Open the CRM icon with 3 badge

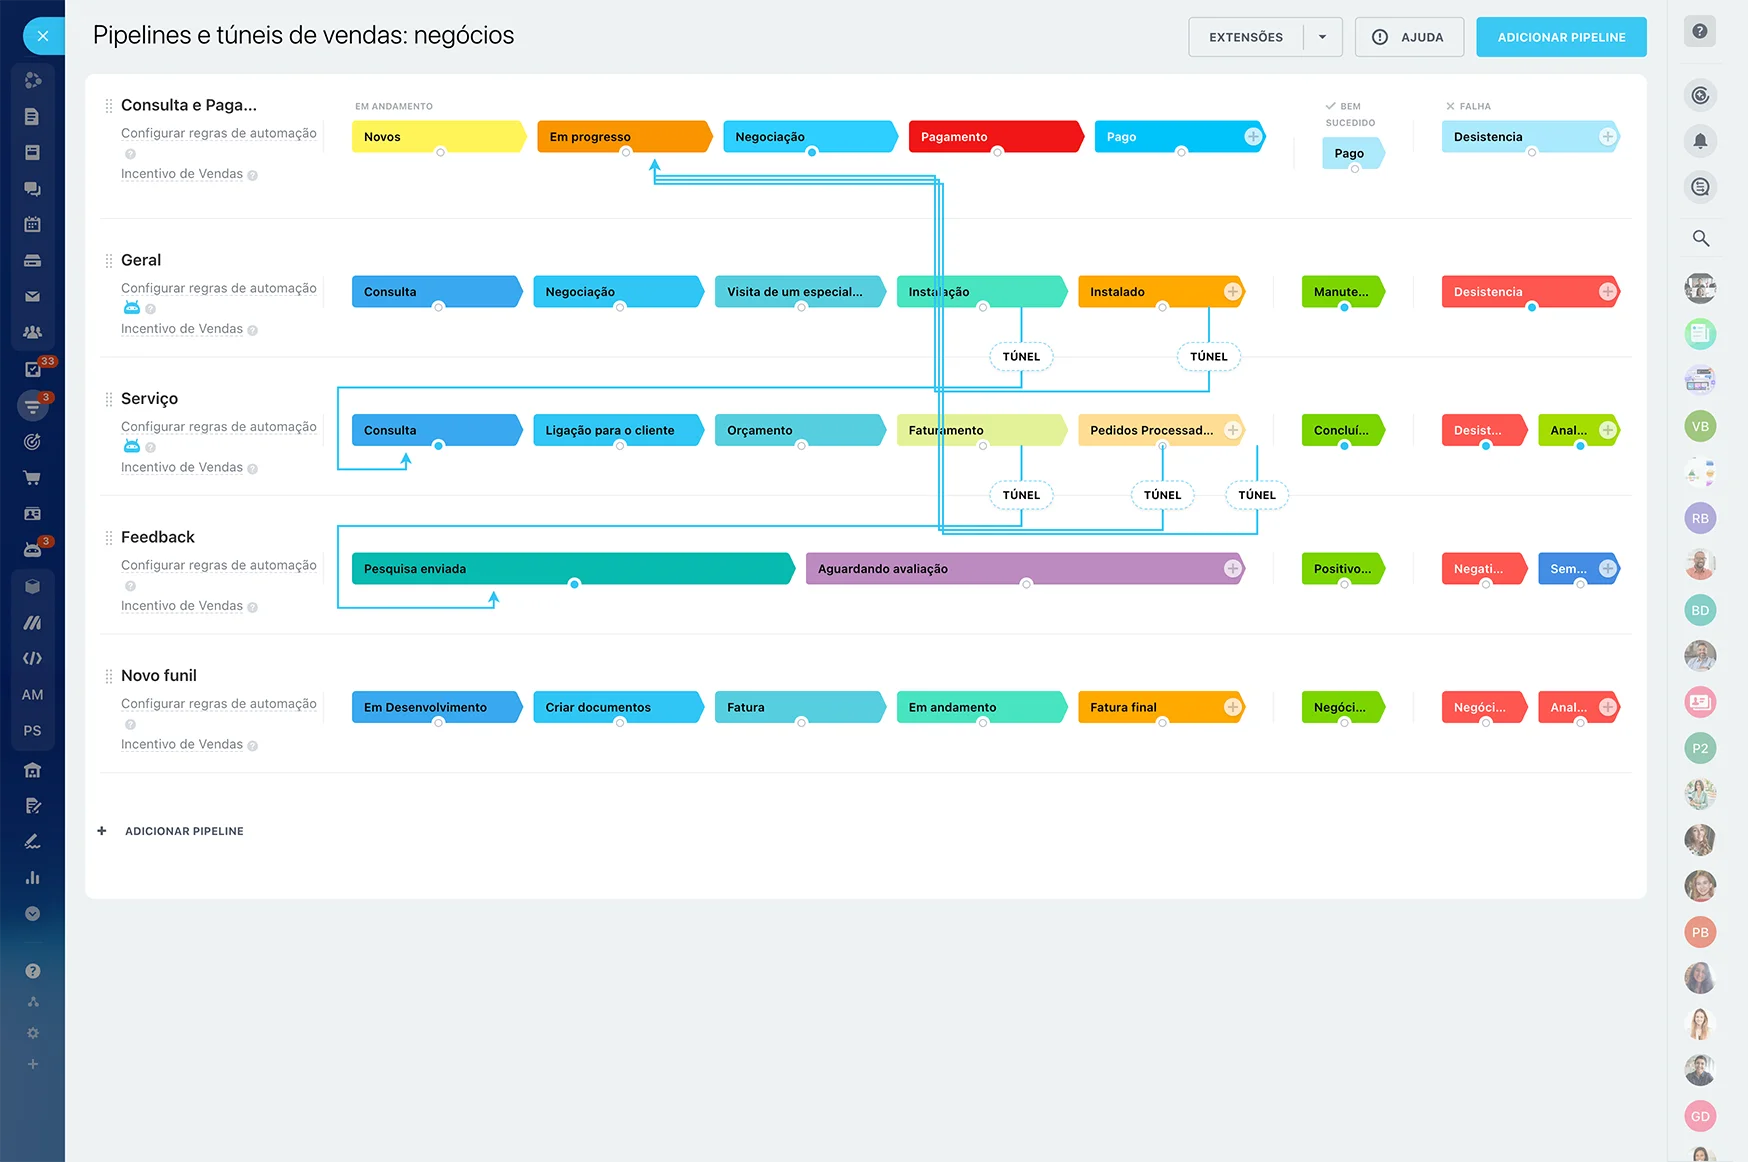[33, 406]
